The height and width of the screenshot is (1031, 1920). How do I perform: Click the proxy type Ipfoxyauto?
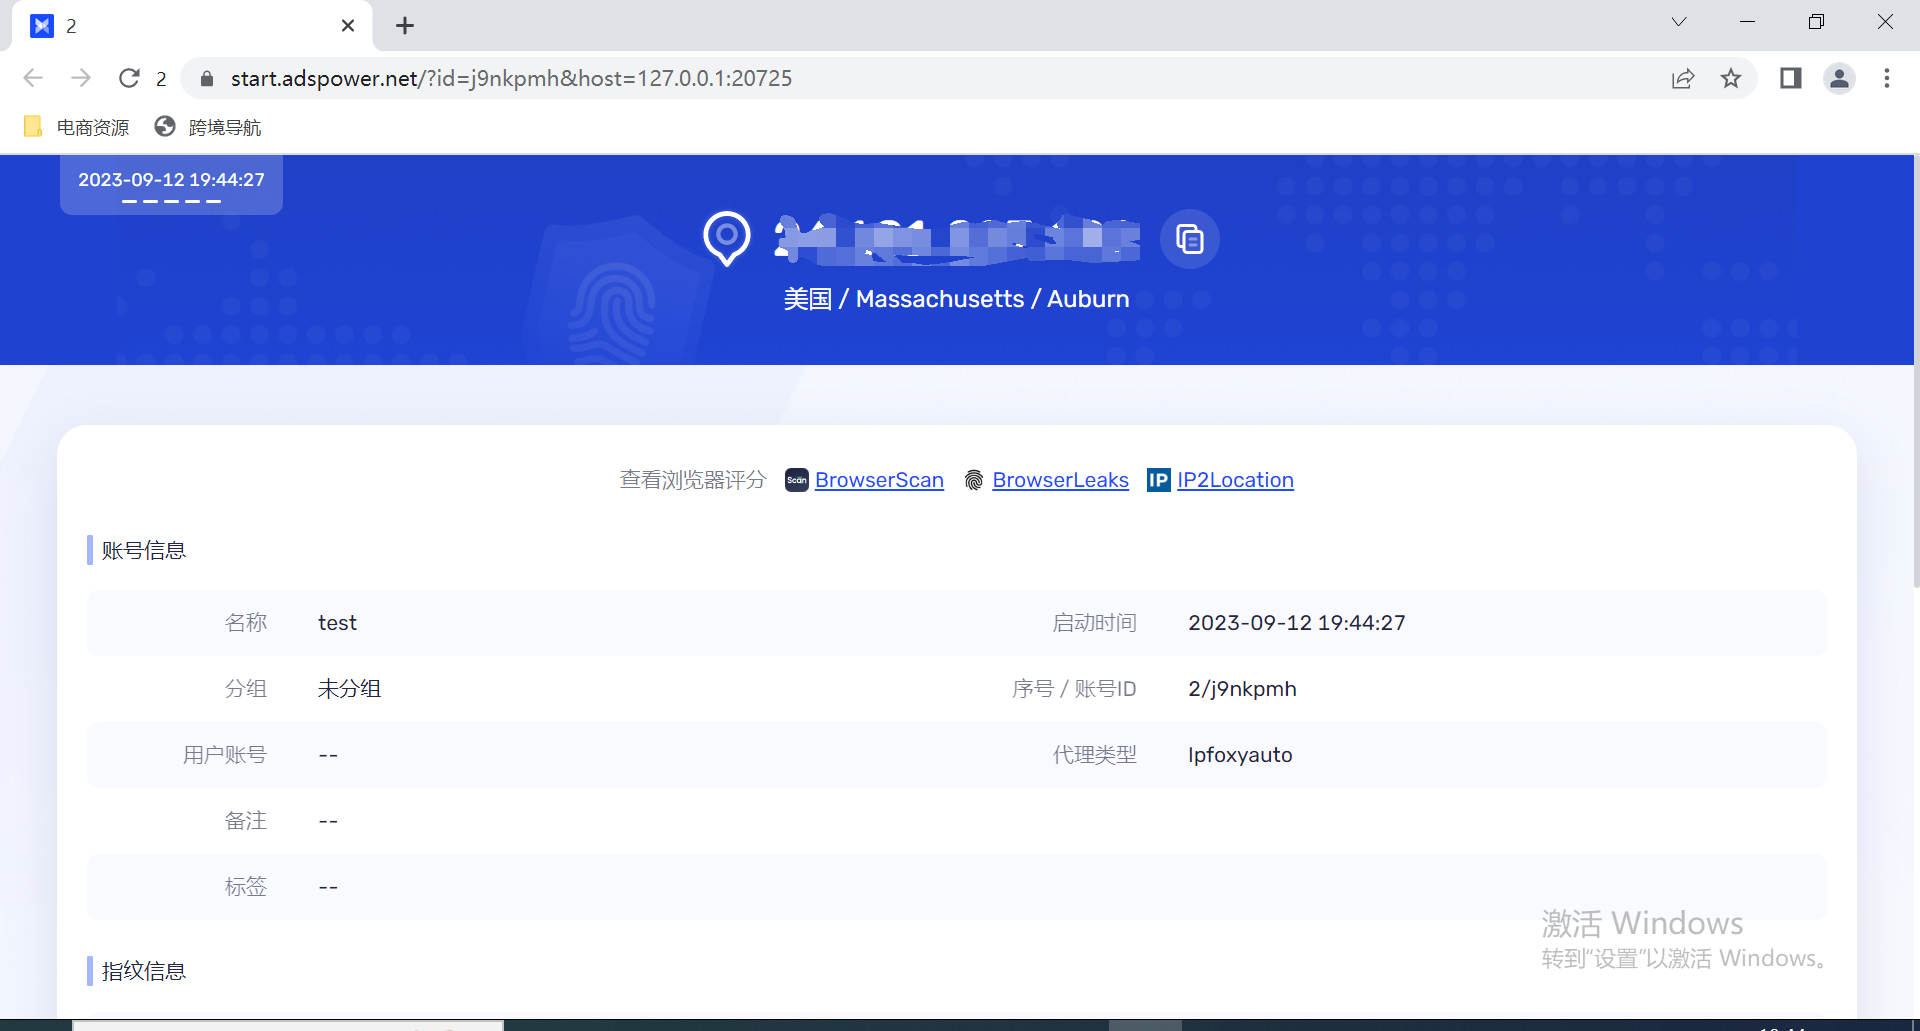point(1240,755)
